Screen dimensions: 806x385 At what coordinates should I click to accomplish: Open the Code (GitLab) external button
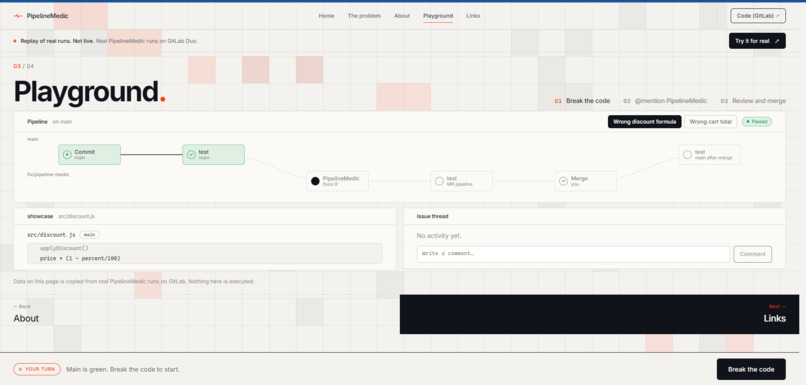click(758, 16)
